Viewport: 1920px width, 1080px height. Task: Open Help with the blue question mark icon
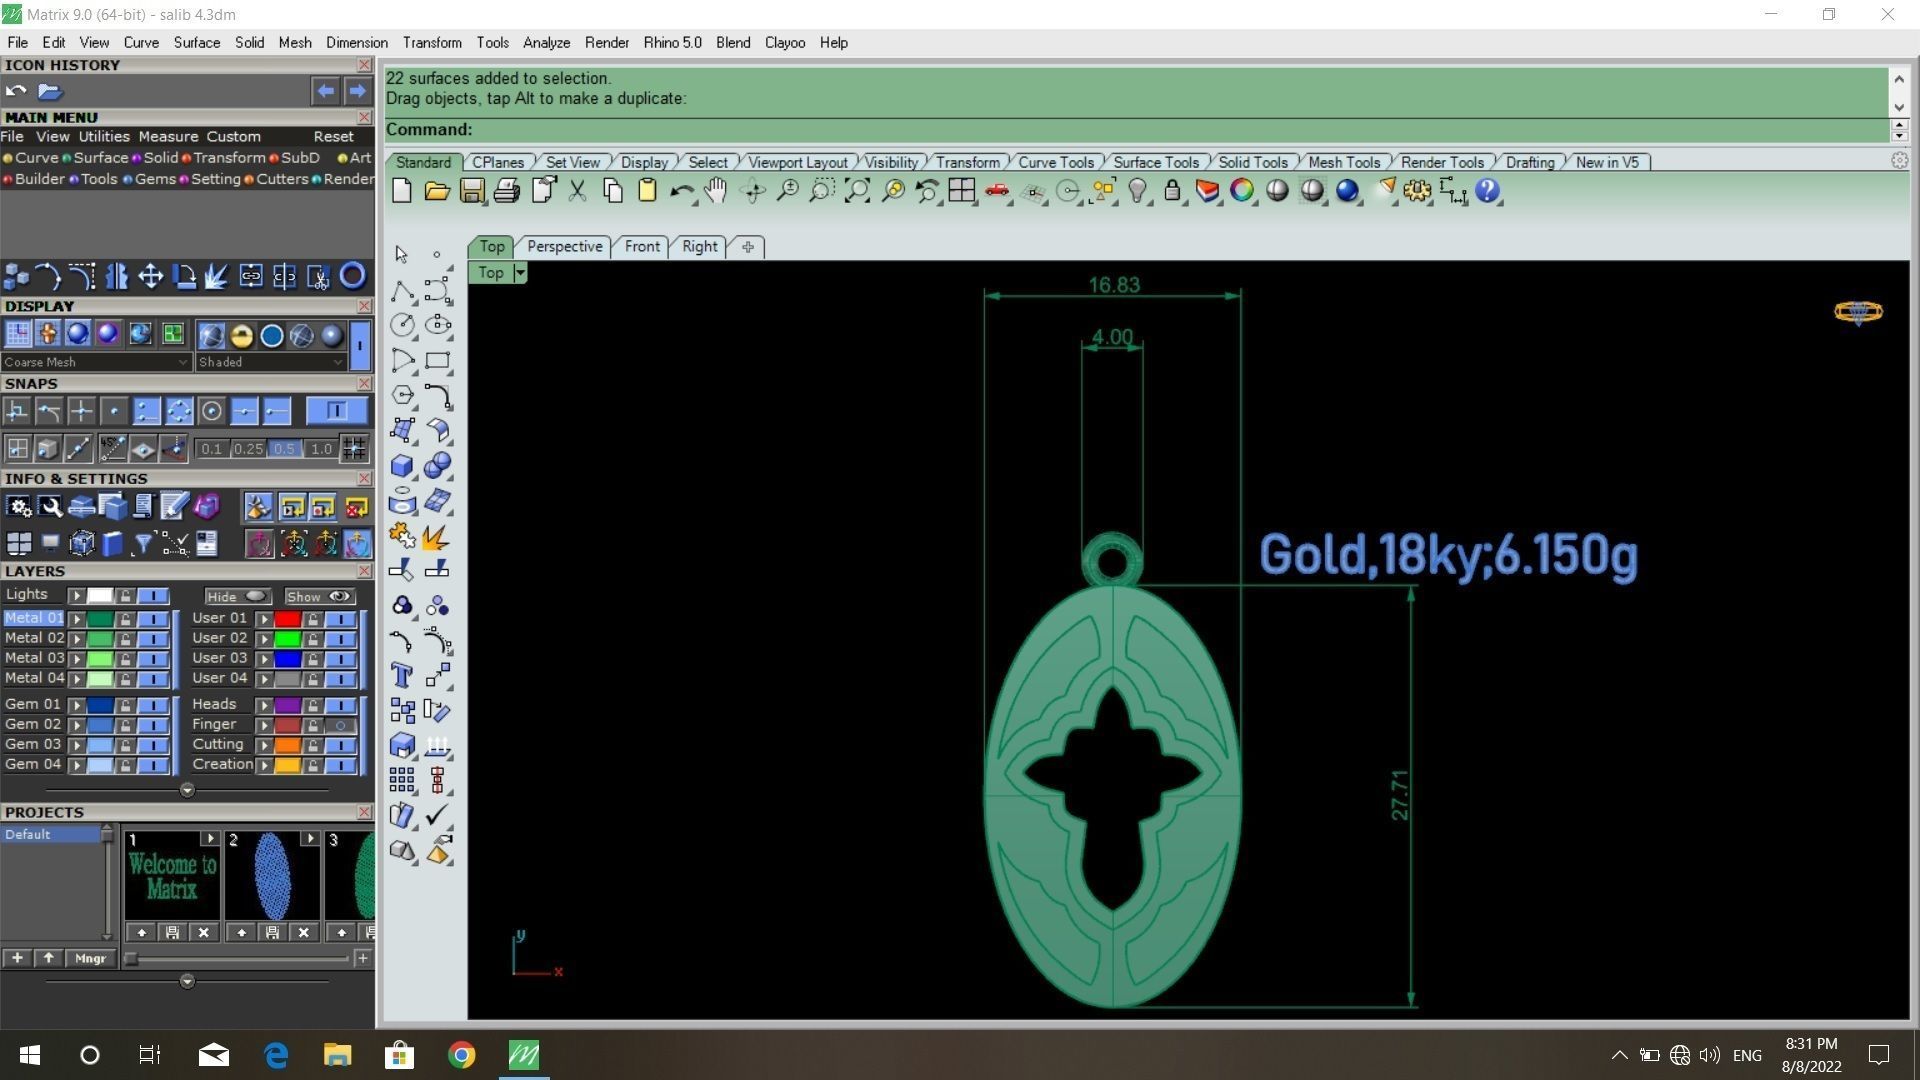tap(1487, 191)
